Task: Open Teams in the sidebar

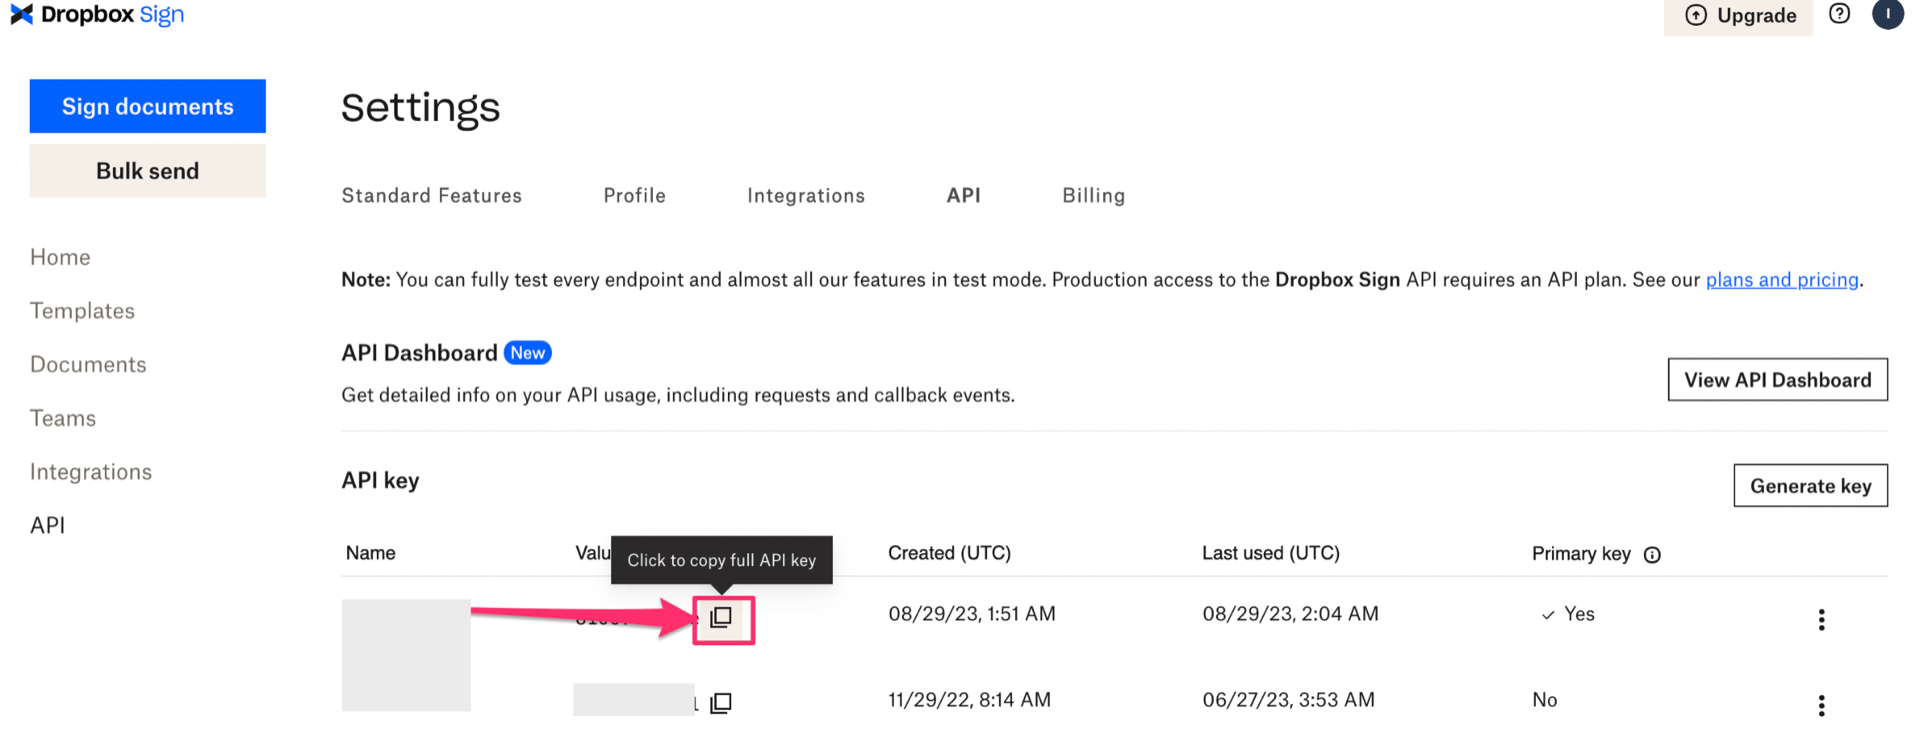Action: tap(63, 418)
